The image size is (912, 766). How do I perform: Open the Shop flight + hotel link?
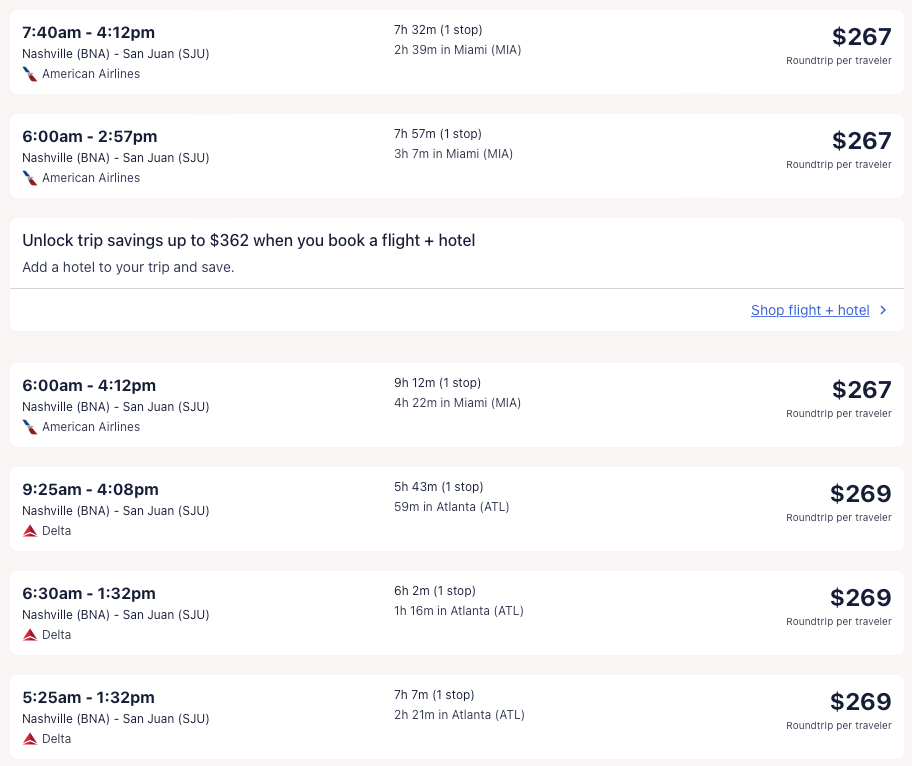click(x=810, y=310)
